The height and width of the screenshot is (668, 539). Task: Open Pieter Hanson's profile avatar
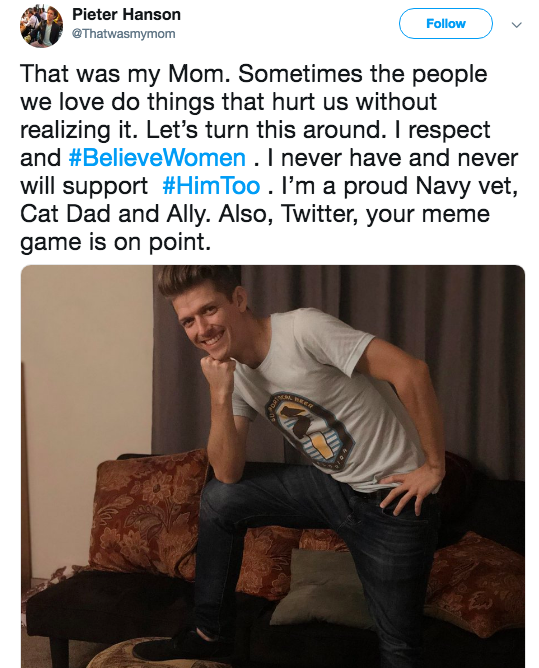[x=41, y=26]
